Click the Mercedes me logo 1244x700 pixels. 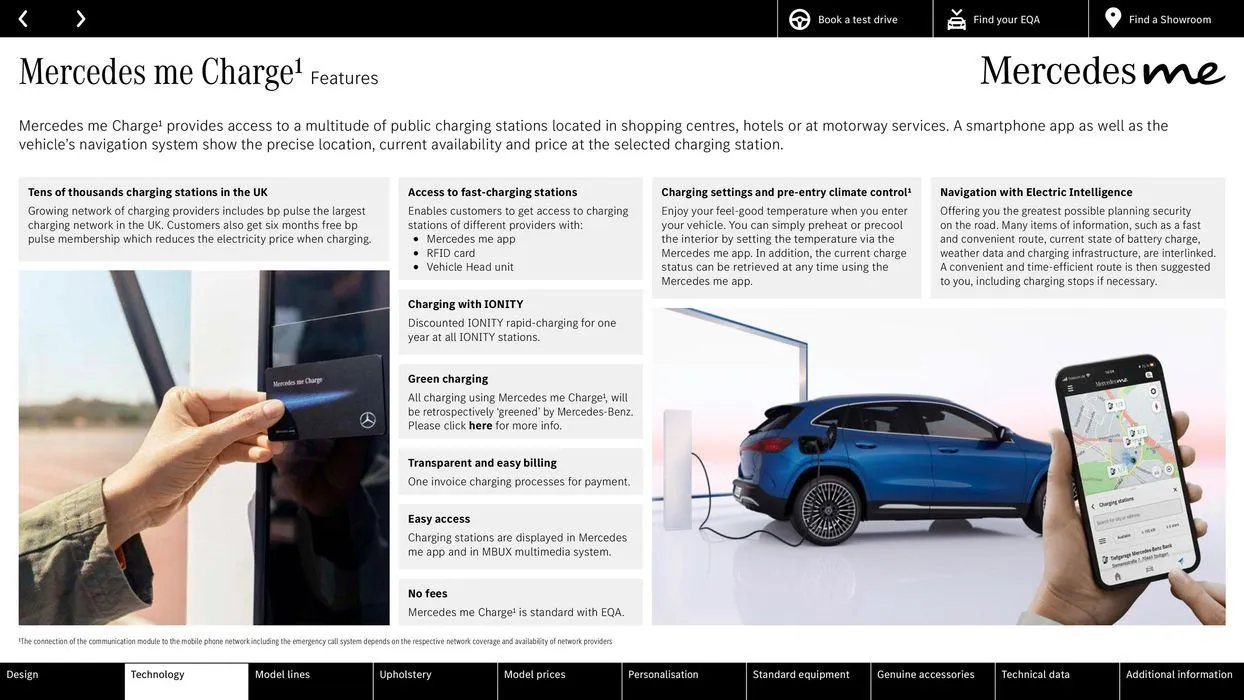click(x=1102, y=71)
